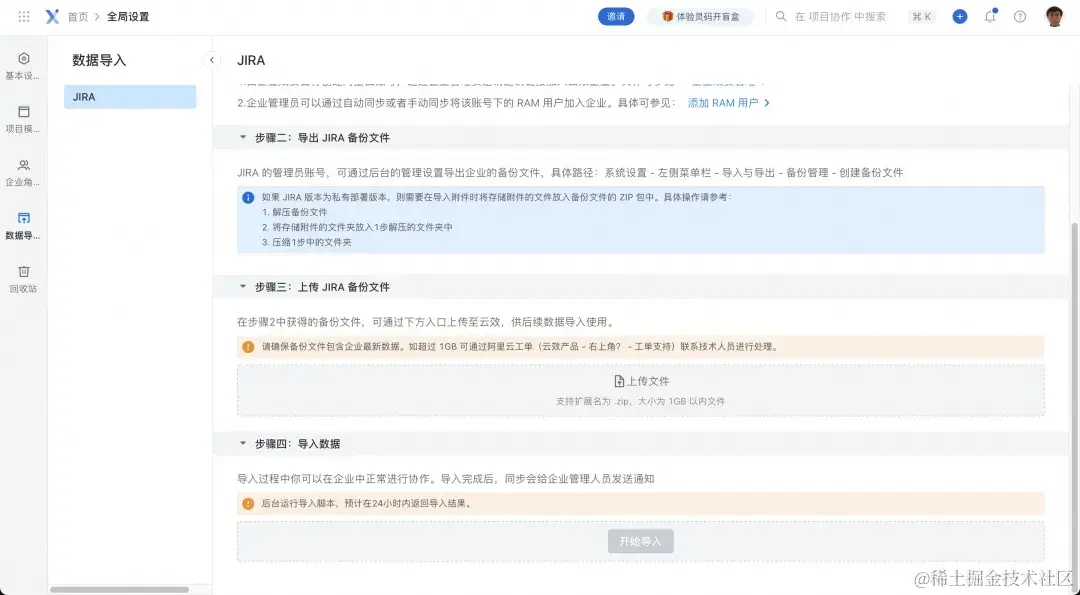The image size is (1080, 595).
Task: Open 项目模板 from the sidebar icon
Action: (22, 113)
